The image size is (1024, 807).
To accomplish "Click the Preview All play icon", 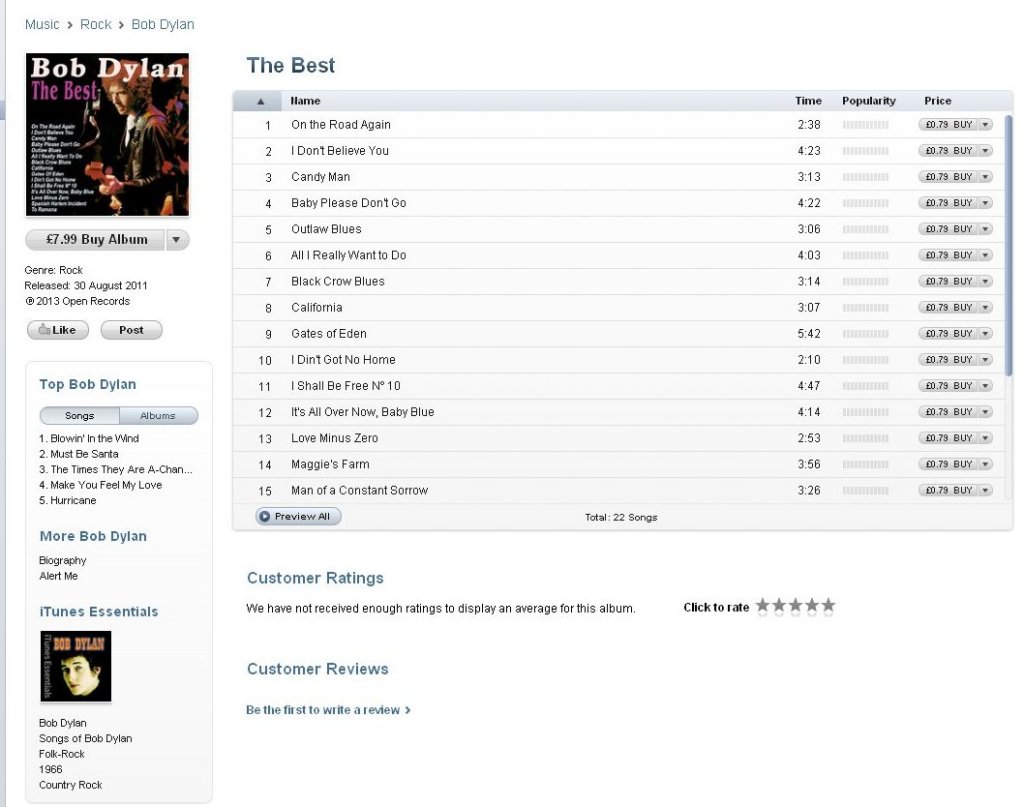I will tap(264, 516).
